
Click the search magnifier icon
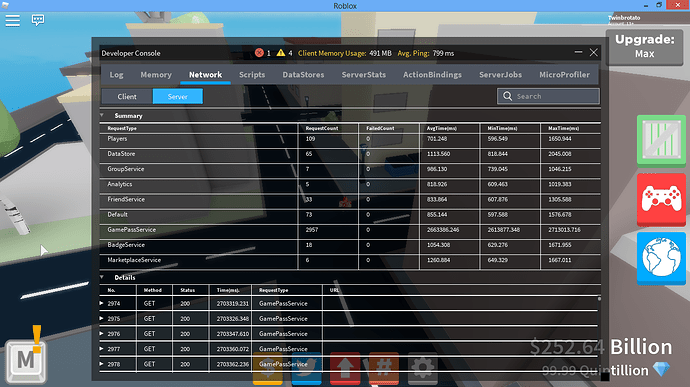507,96
